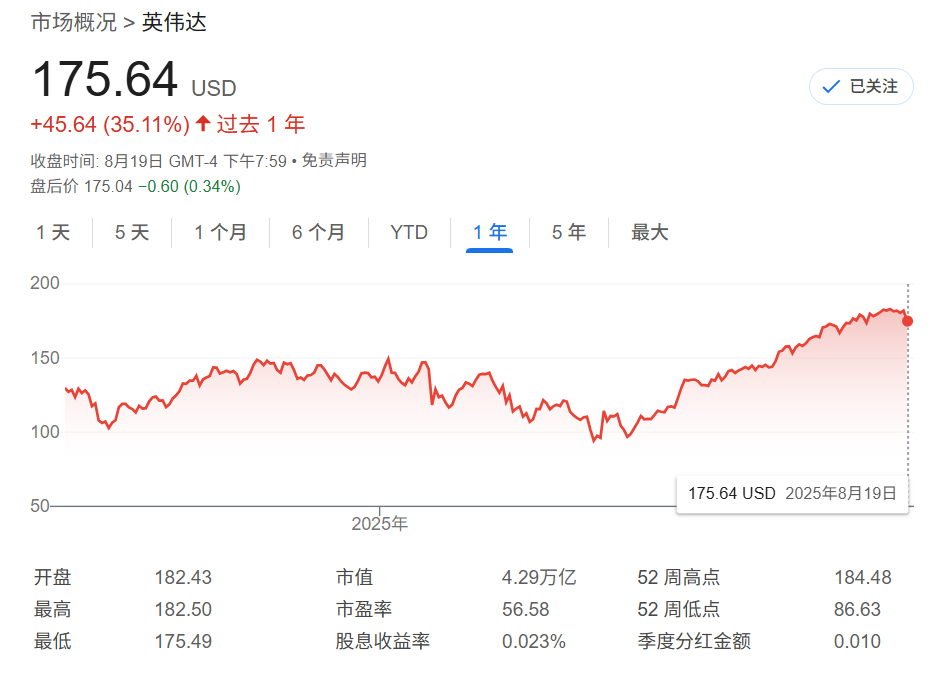
Task: Click the 150 y-axis label
Action: pyautogui.click(x=45, y=358)
